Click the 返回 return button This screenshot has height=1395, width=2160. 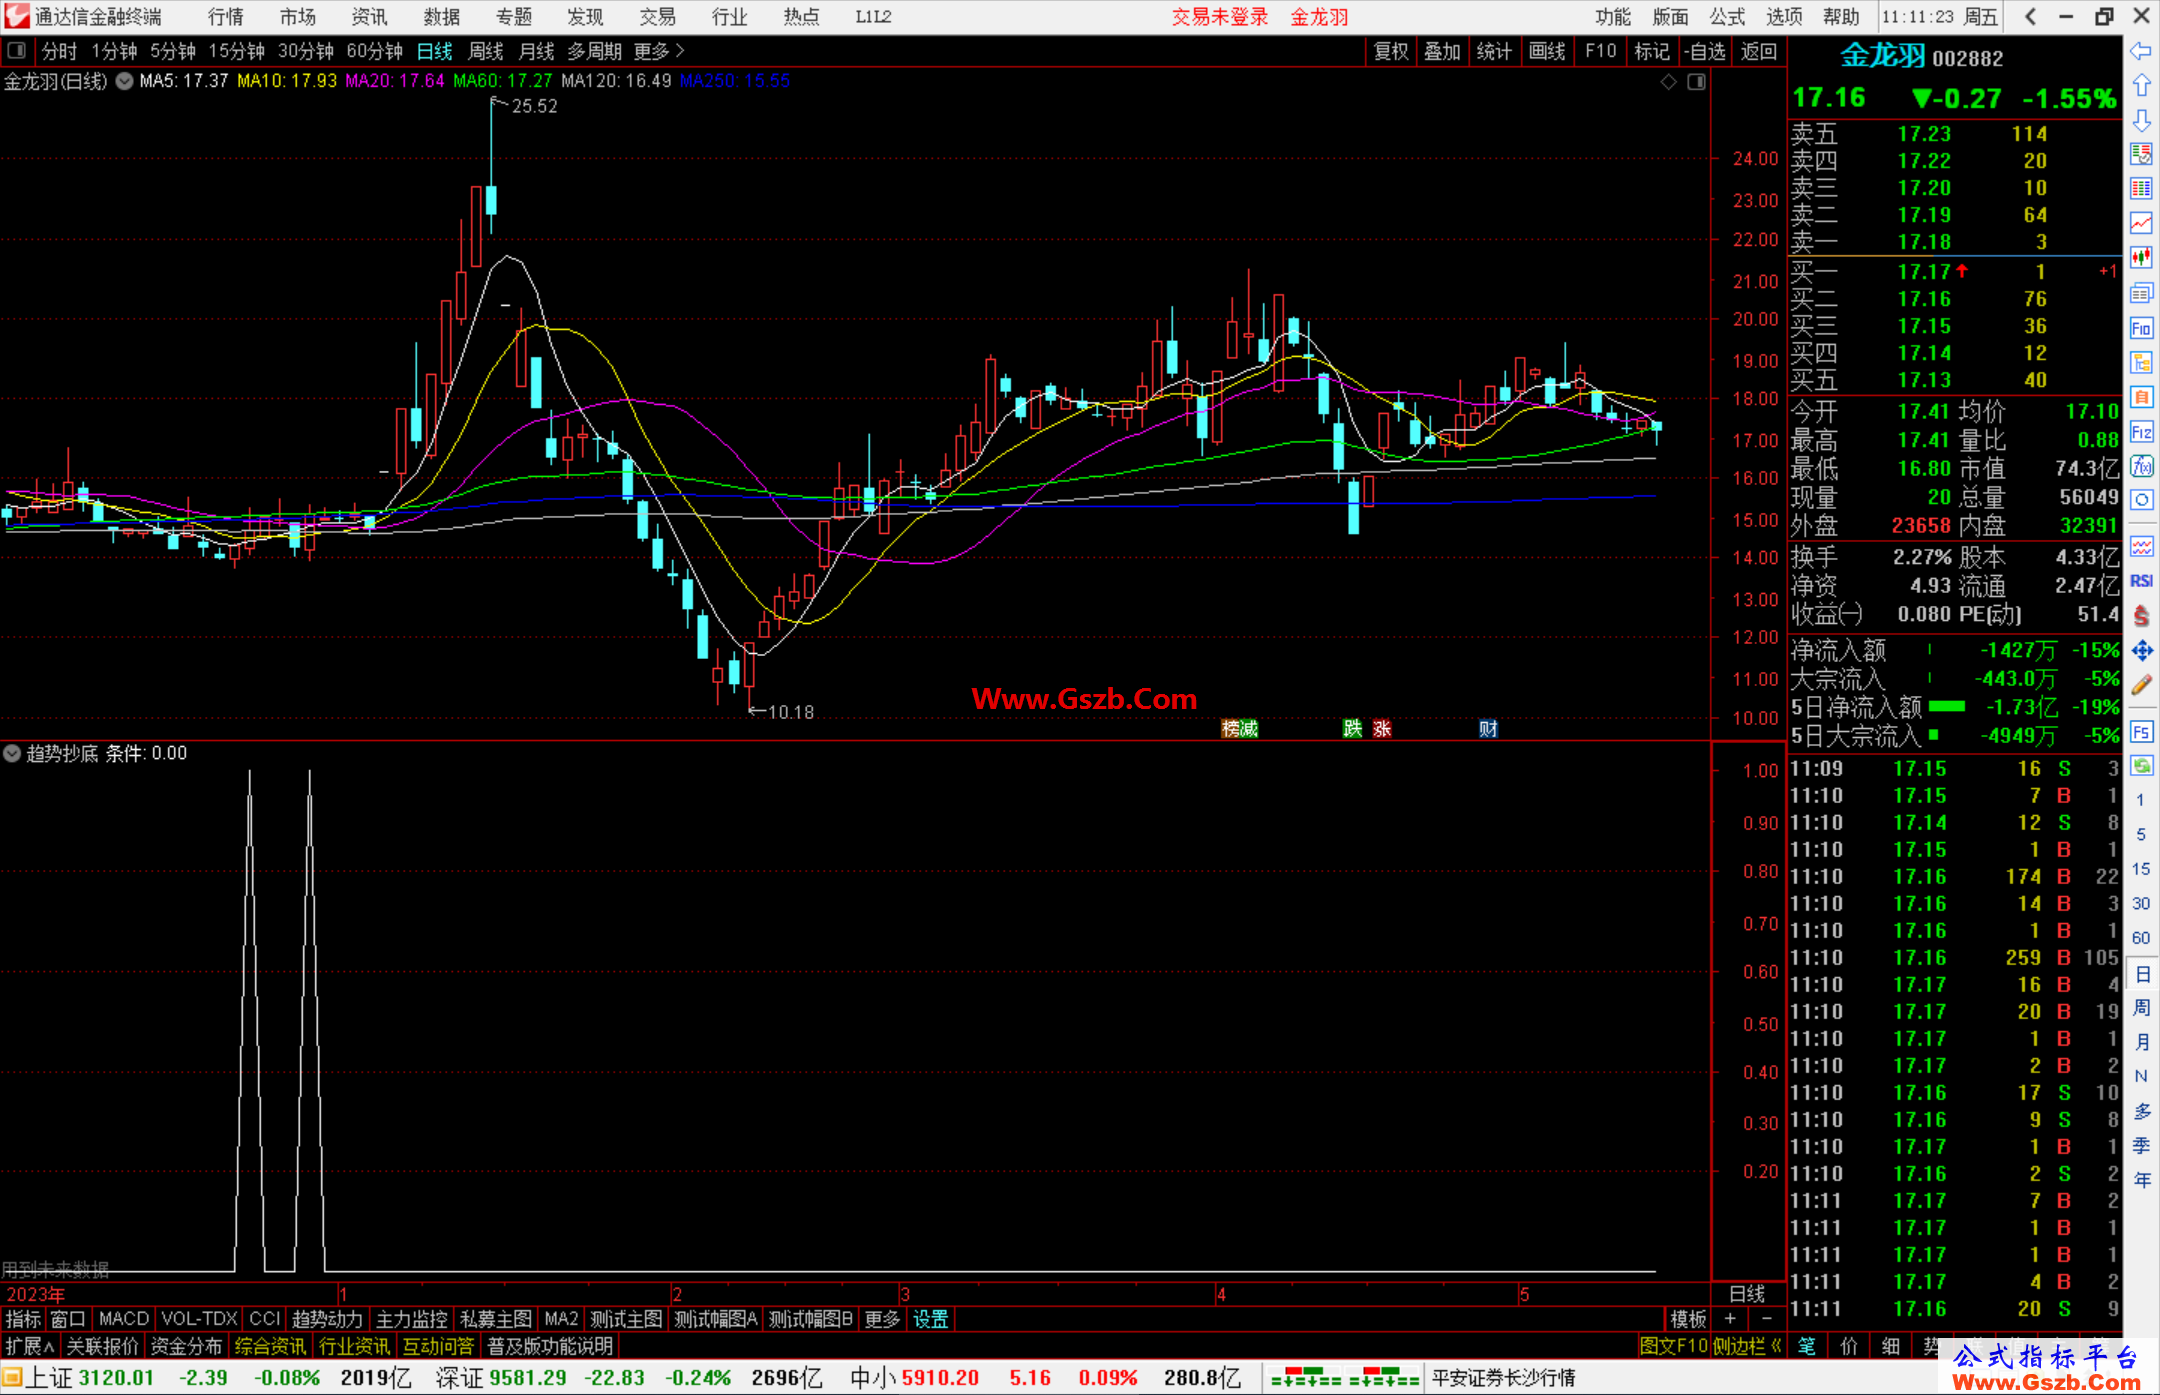pos(1759,51)
